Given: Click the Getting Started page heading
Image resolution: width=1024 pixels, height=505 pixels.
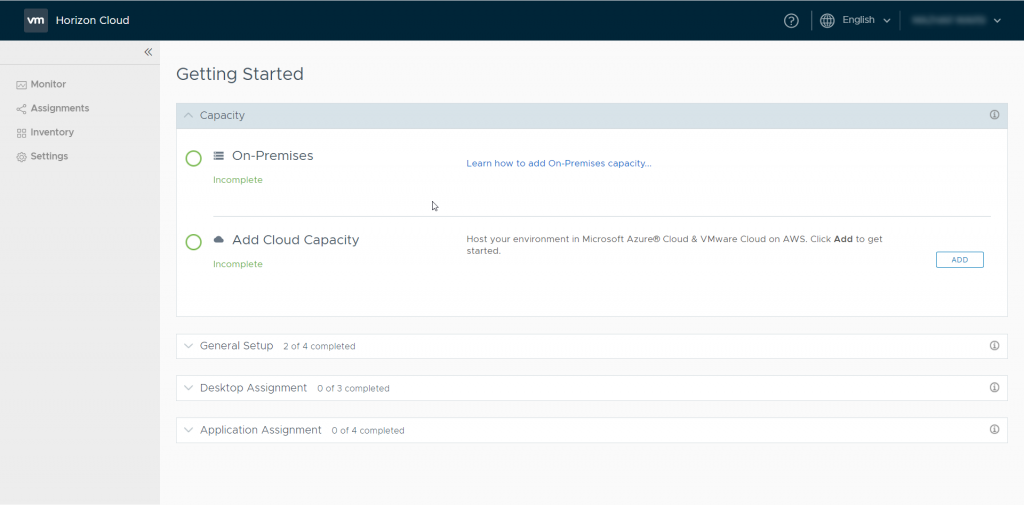Looking at the screenshot, I should click(x=240, y=74).
